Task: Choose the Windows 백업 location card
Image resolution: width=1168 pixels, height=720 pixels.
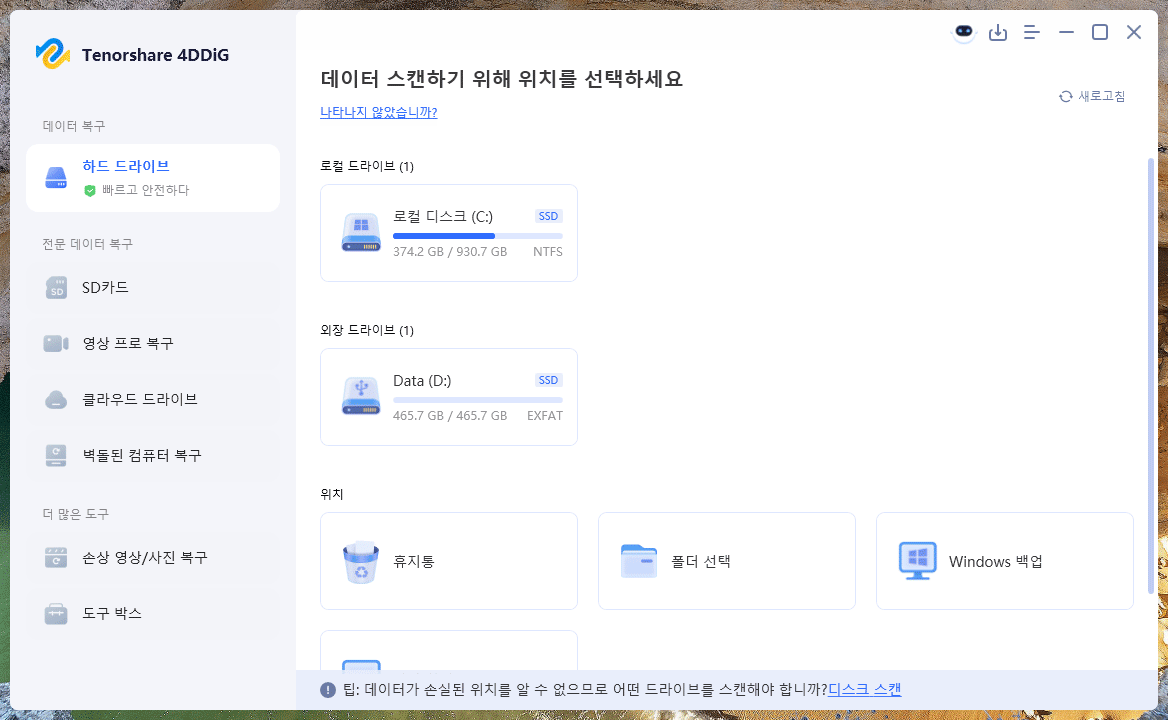Action: pos(1004,561)
